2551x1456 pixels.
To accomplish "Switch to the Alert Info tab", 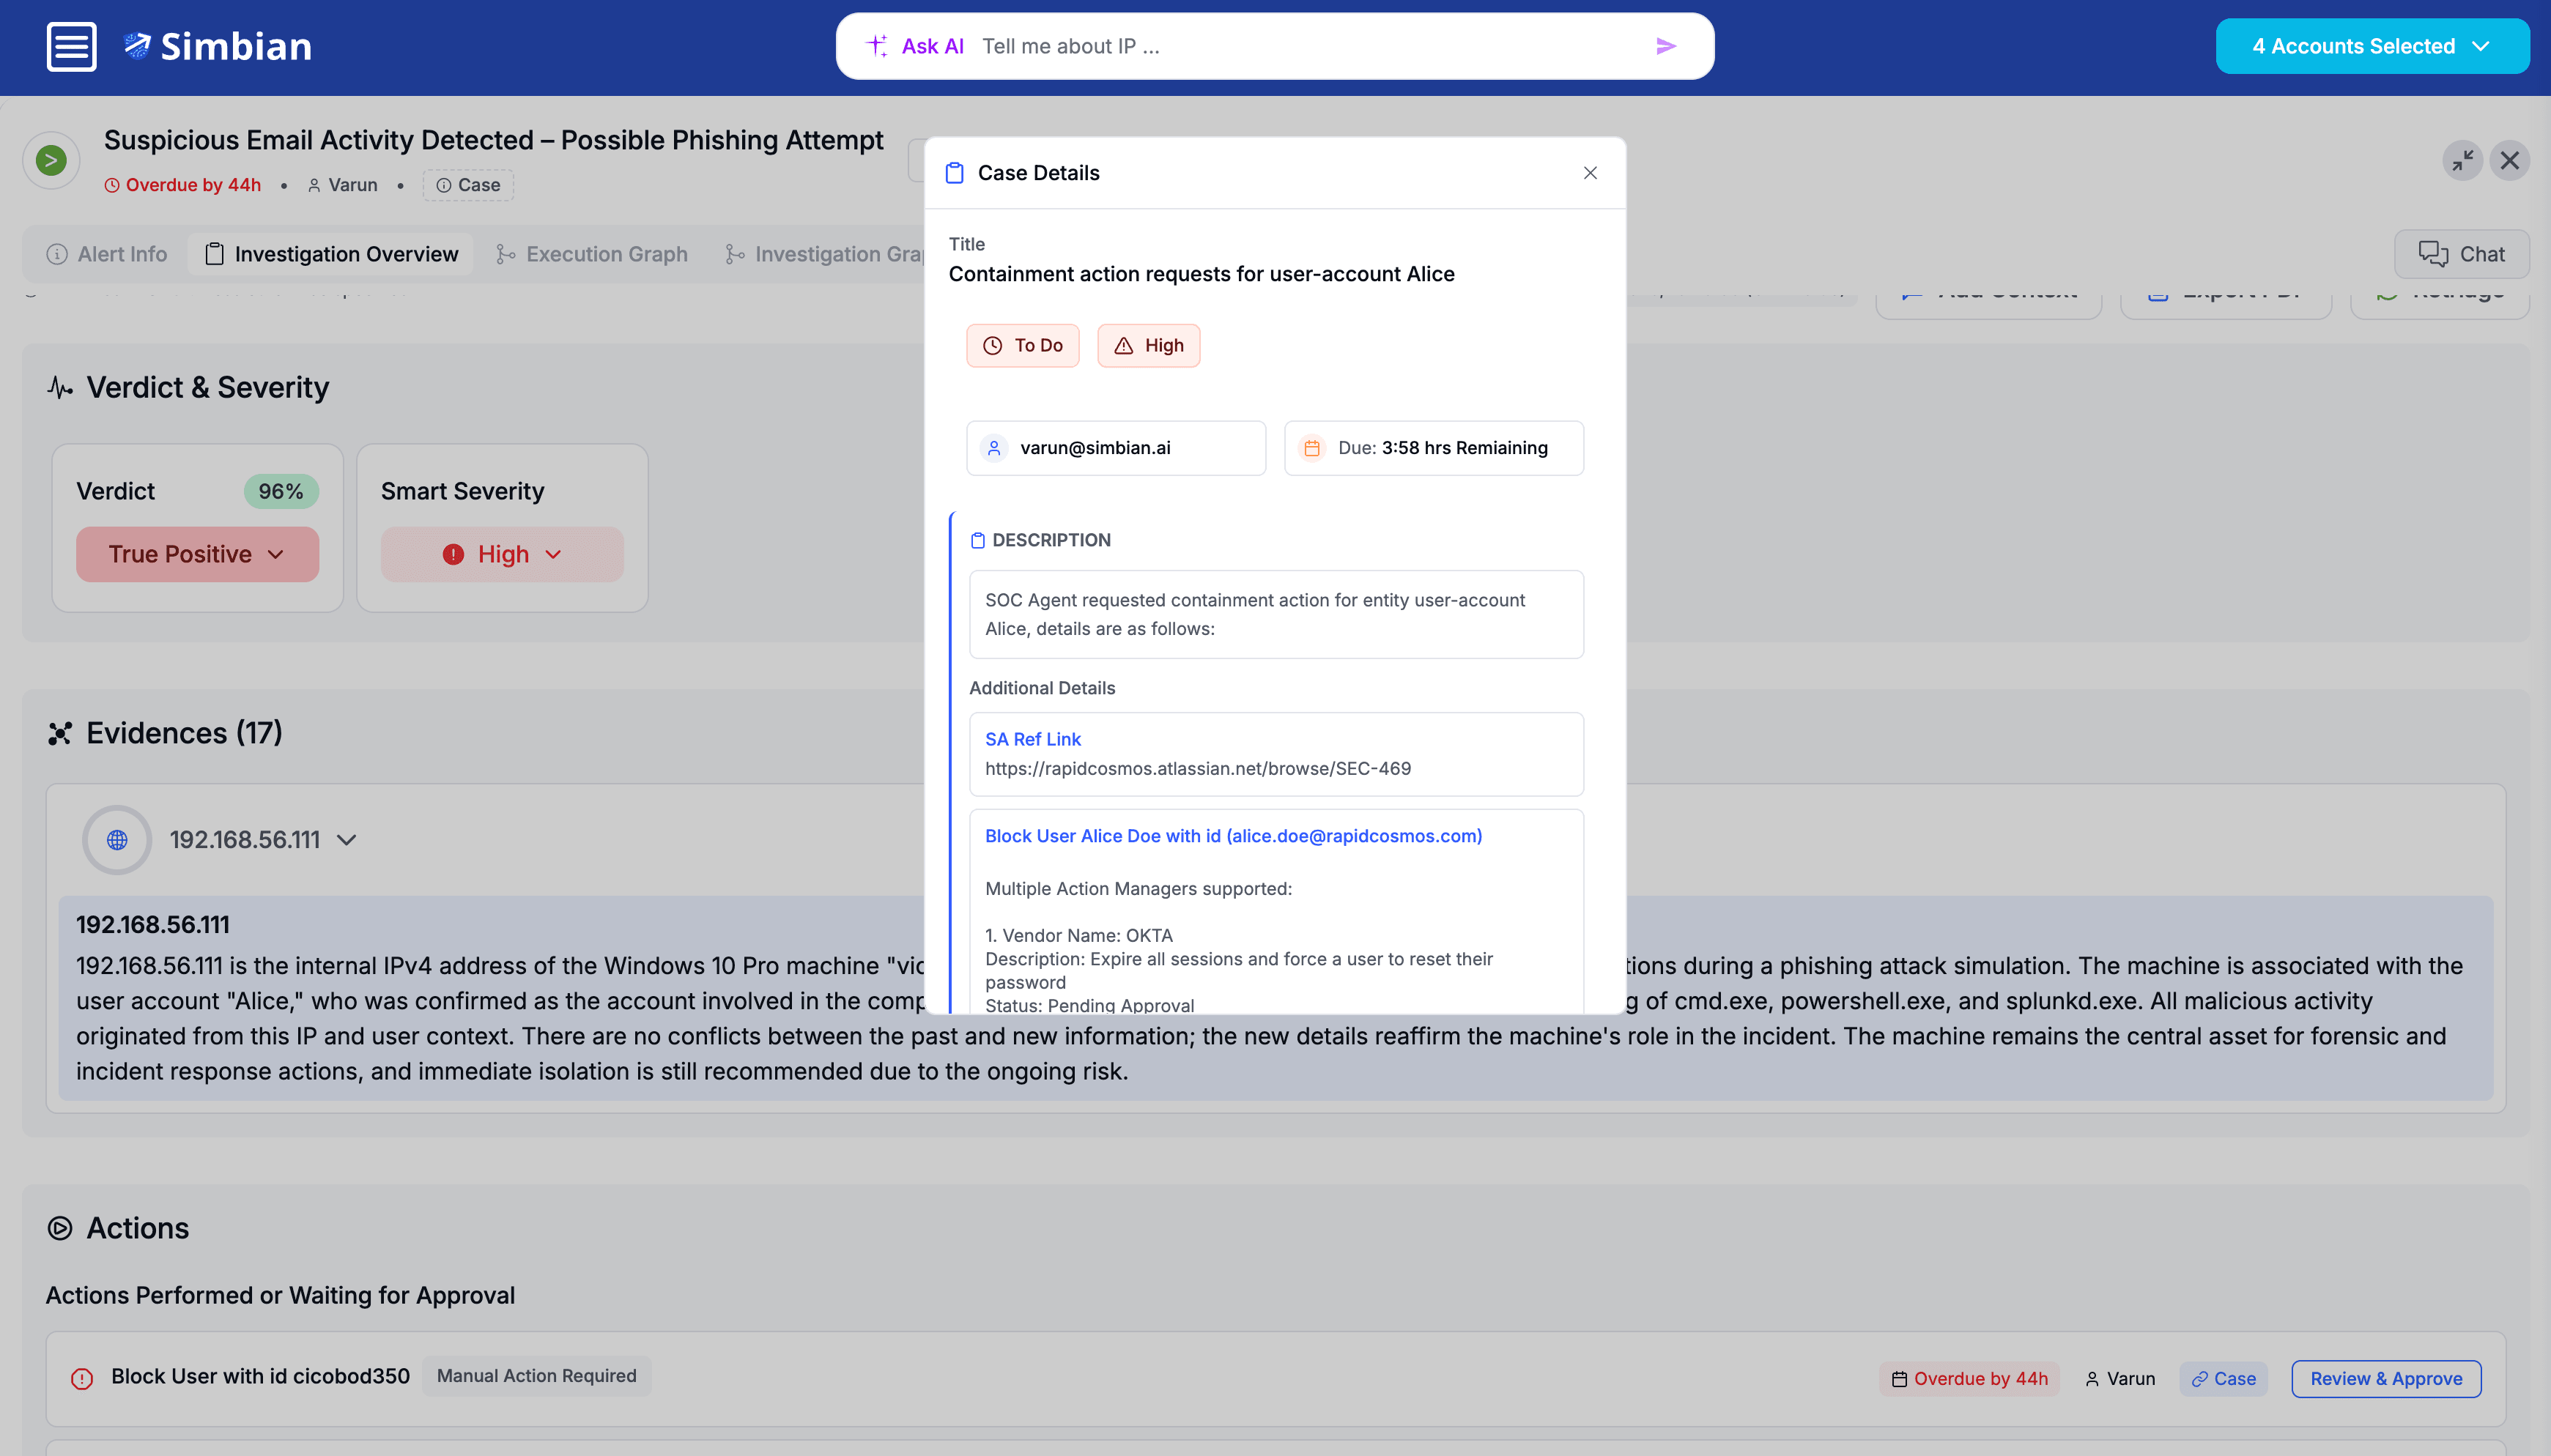I will (x=107, y=254).
